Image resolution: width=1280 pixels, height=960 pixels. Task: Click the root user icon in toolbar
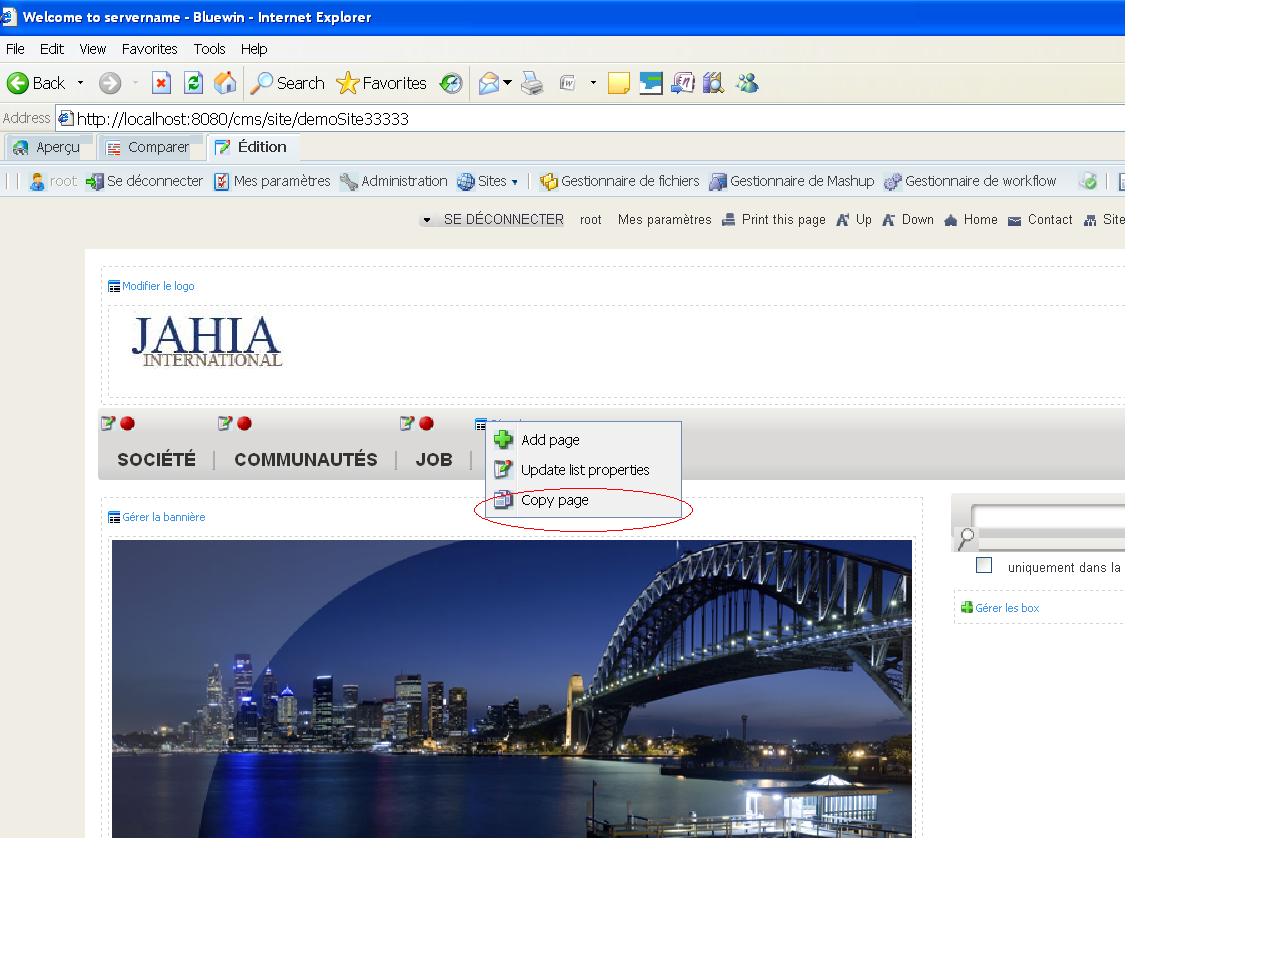click(37, 181)
